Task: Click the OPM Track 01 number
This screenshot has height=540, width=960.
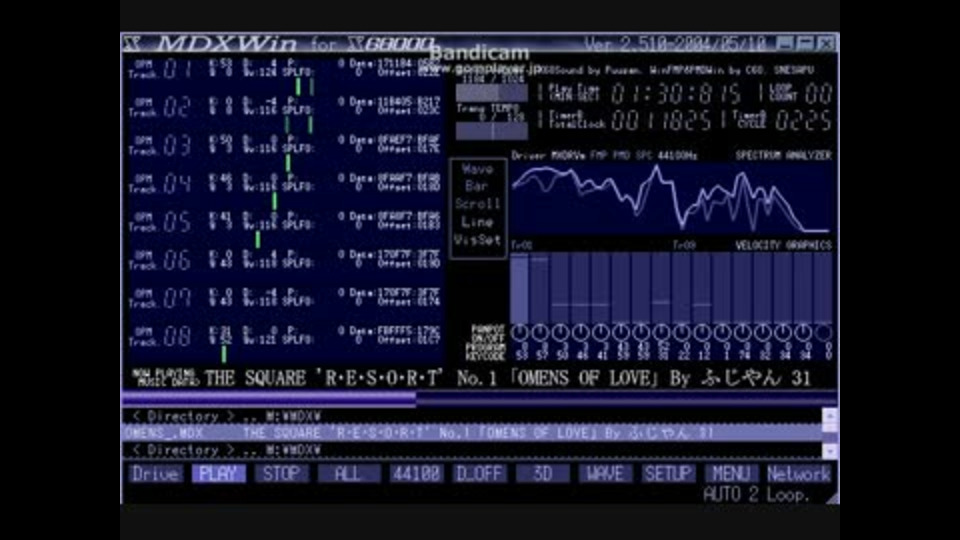Action: coord(178,69)
